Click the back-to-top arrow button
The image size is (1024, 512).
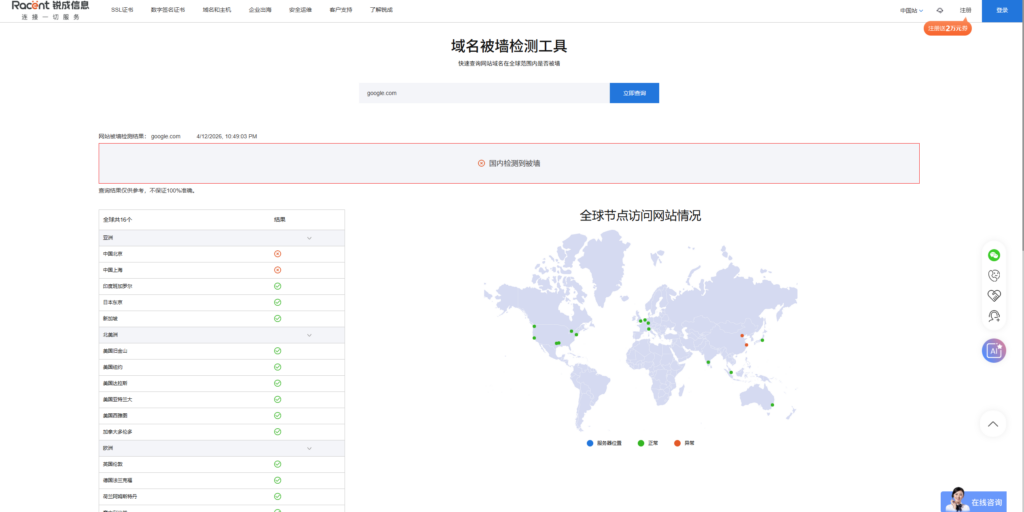(993, 424)
